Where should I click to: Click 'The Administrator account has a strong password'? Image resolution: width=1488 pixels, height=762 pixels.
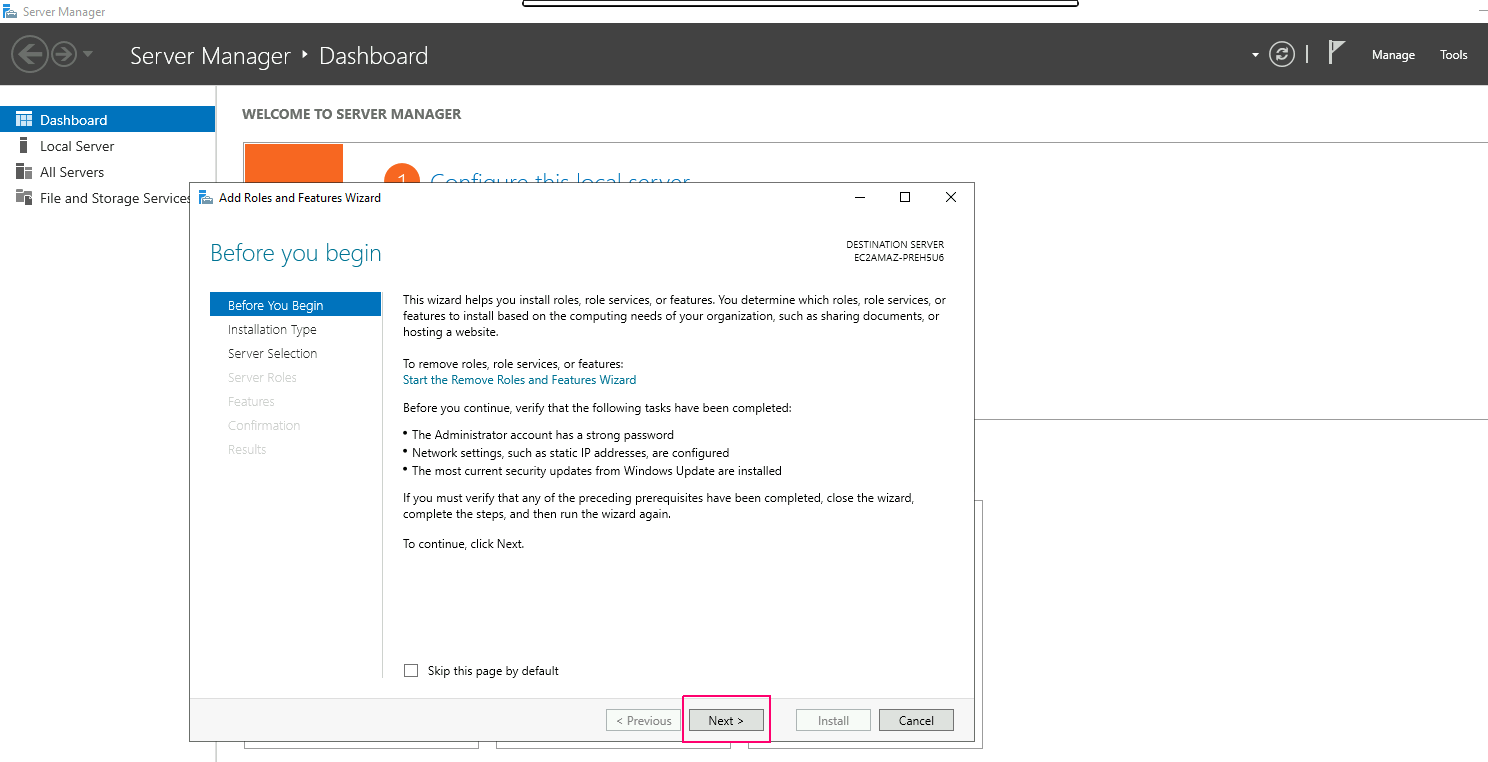[543, 435]
